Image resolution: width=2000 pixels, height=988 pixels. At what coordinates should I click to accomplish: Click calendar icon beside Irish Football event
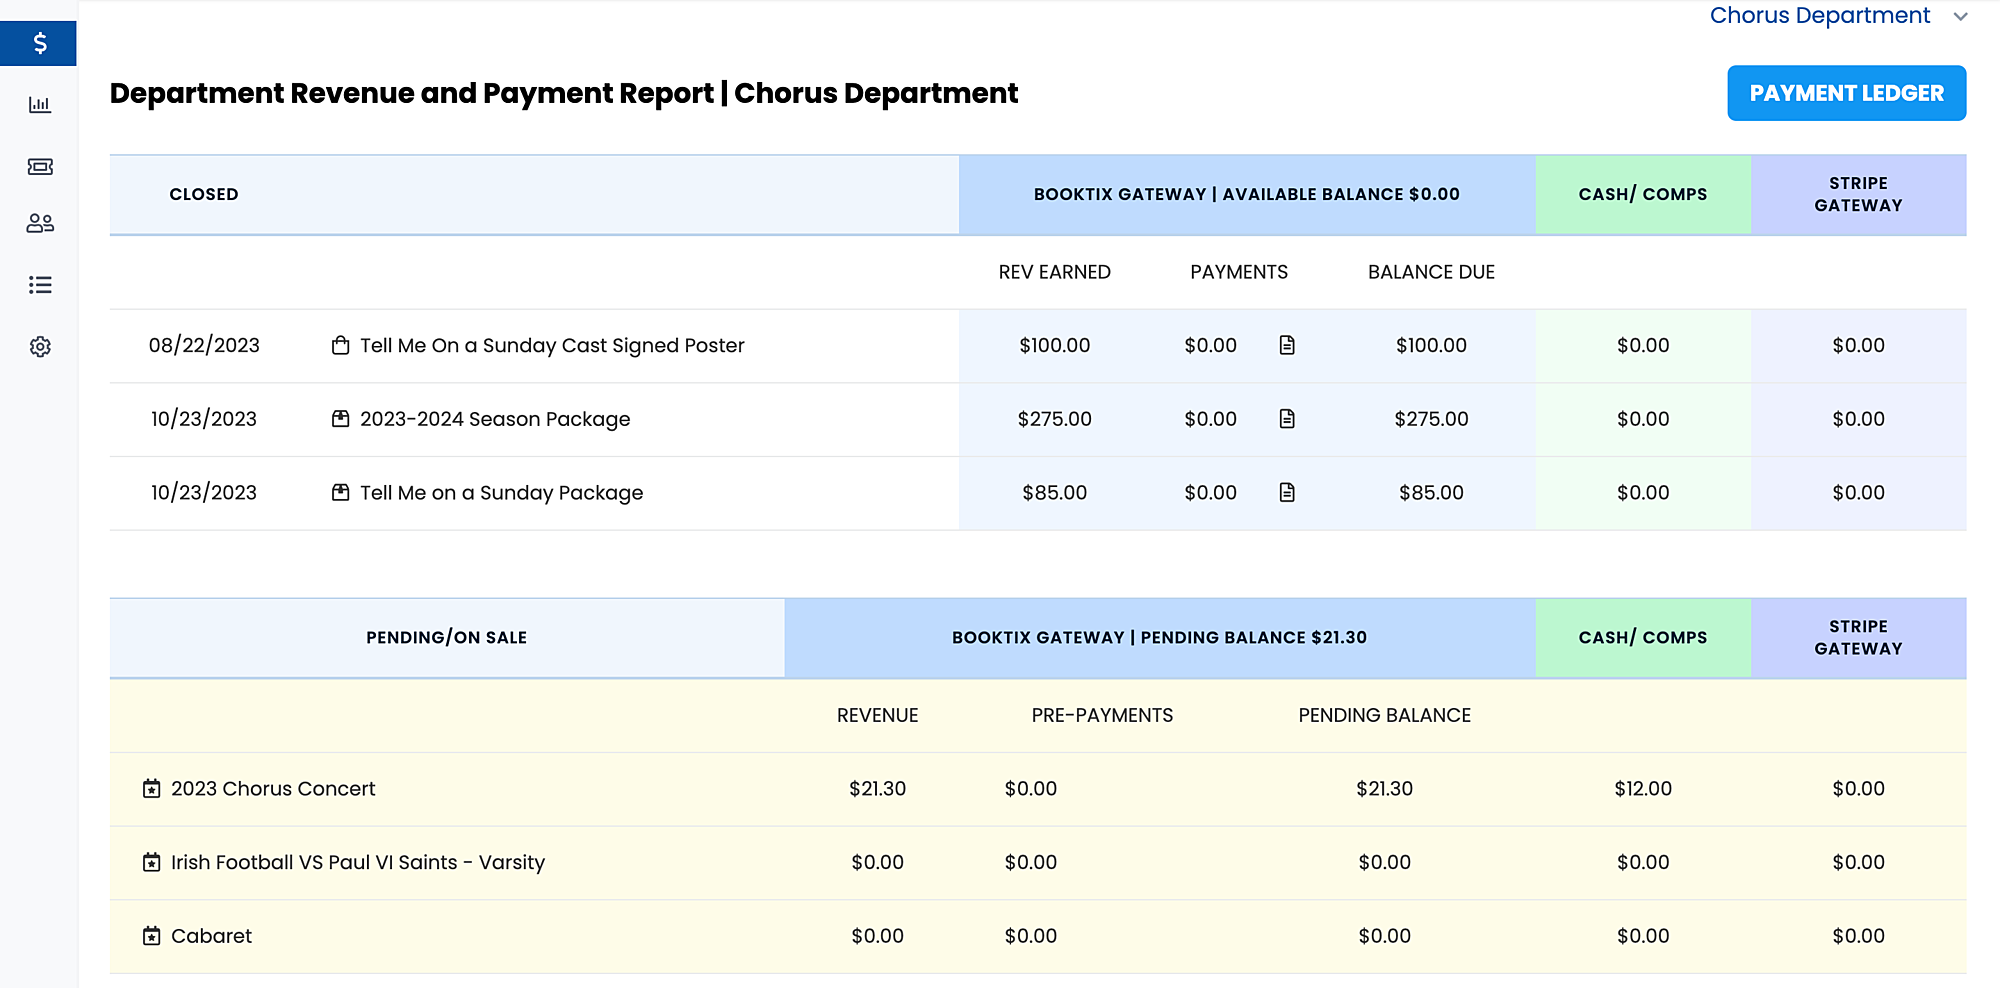152,863
